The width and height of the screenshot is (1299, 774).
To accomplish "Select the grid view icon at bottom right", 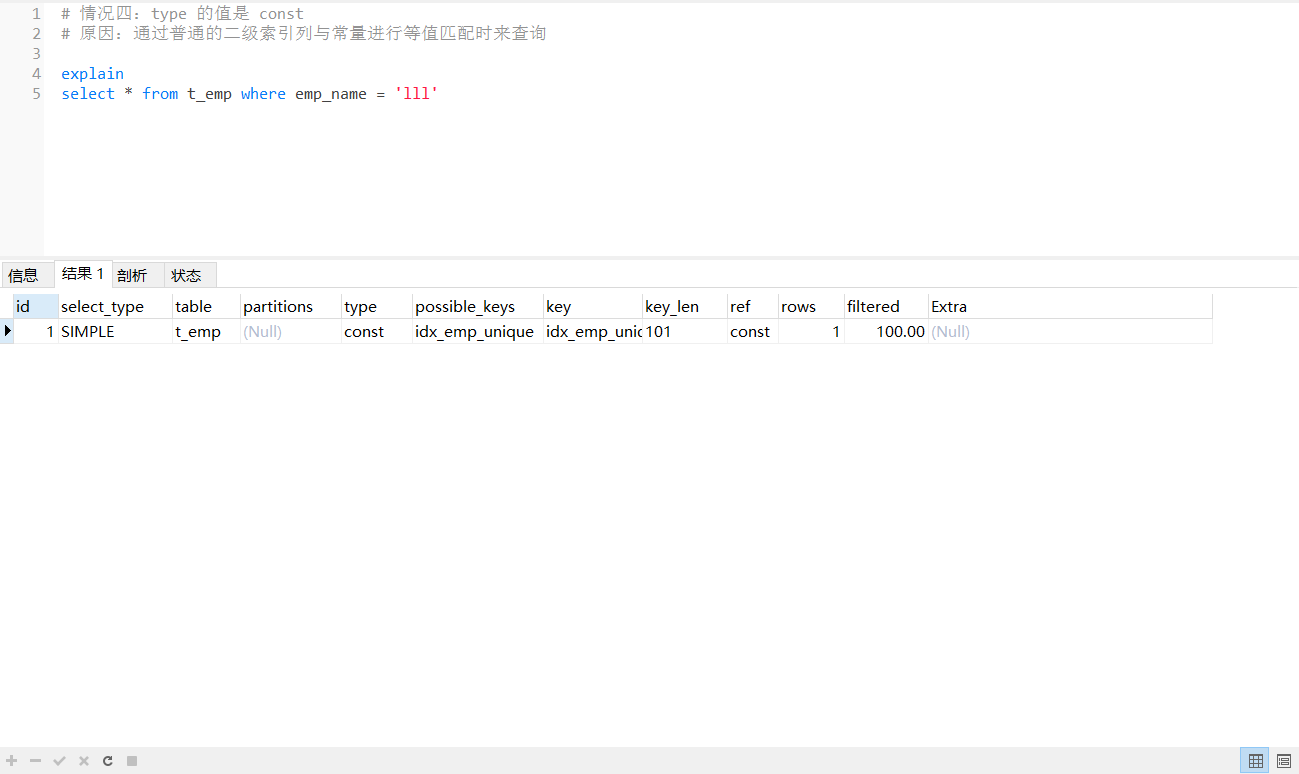I will click(x=1255, y=760).
